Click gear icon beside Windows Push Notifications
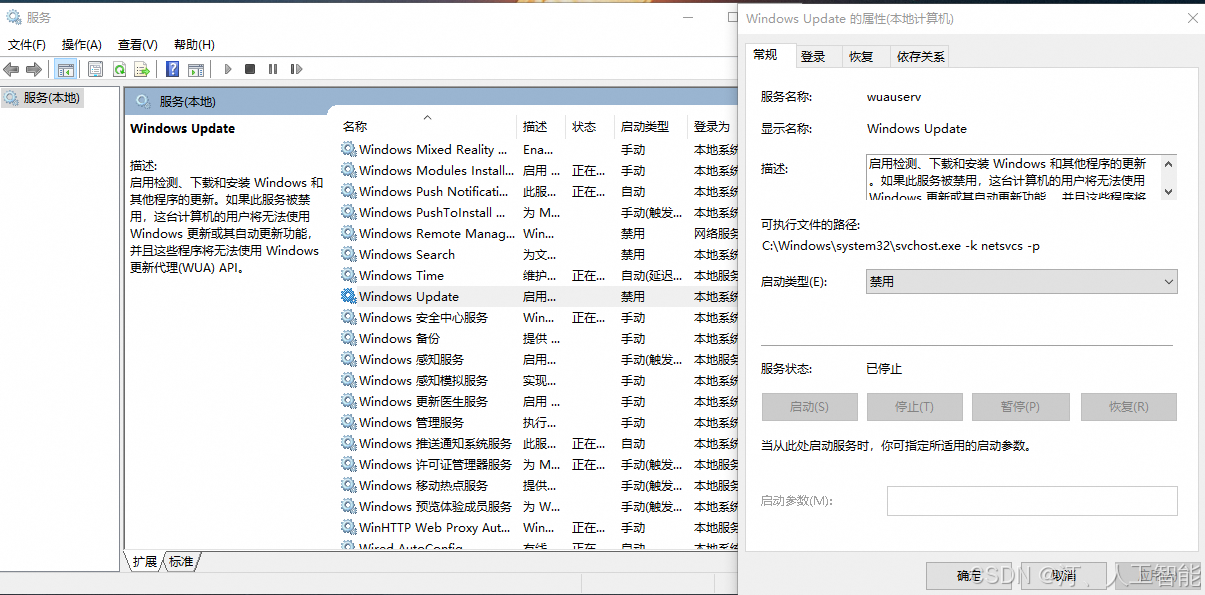 (x=348, y=191)
